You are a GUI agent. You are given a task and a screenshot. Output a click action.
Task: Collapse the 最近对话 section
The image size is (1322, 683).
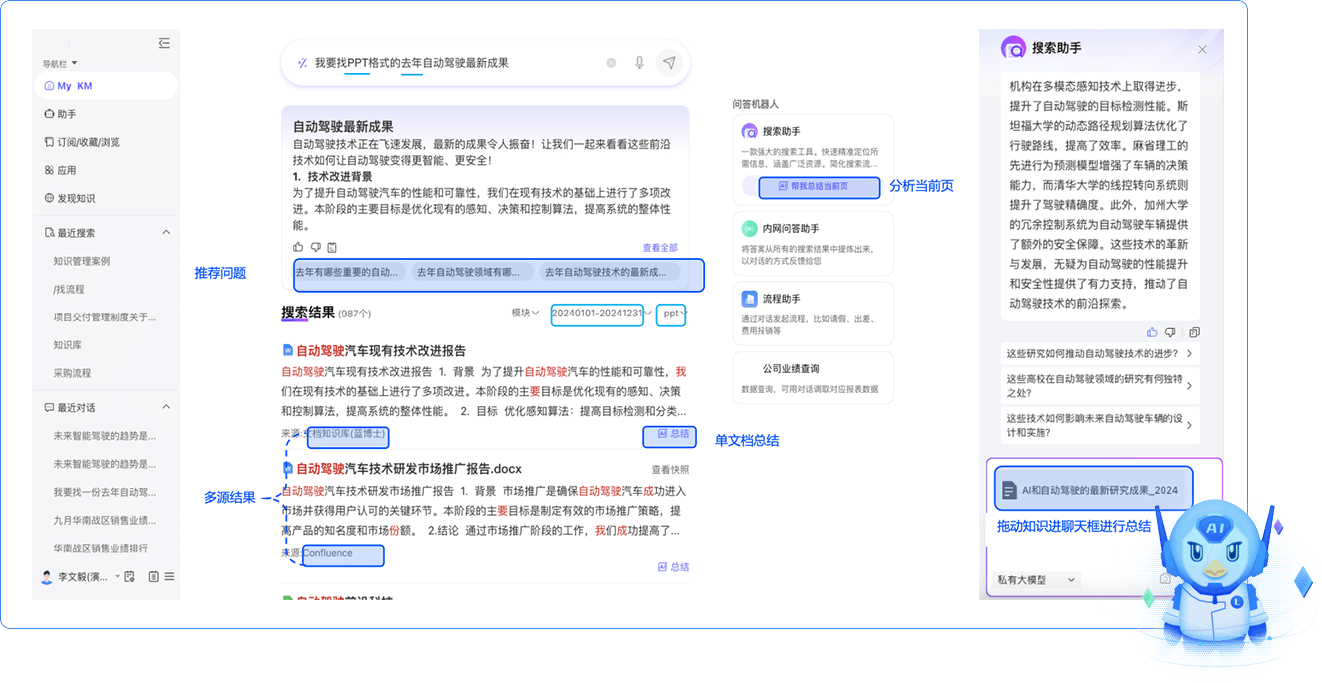point(166,408)
